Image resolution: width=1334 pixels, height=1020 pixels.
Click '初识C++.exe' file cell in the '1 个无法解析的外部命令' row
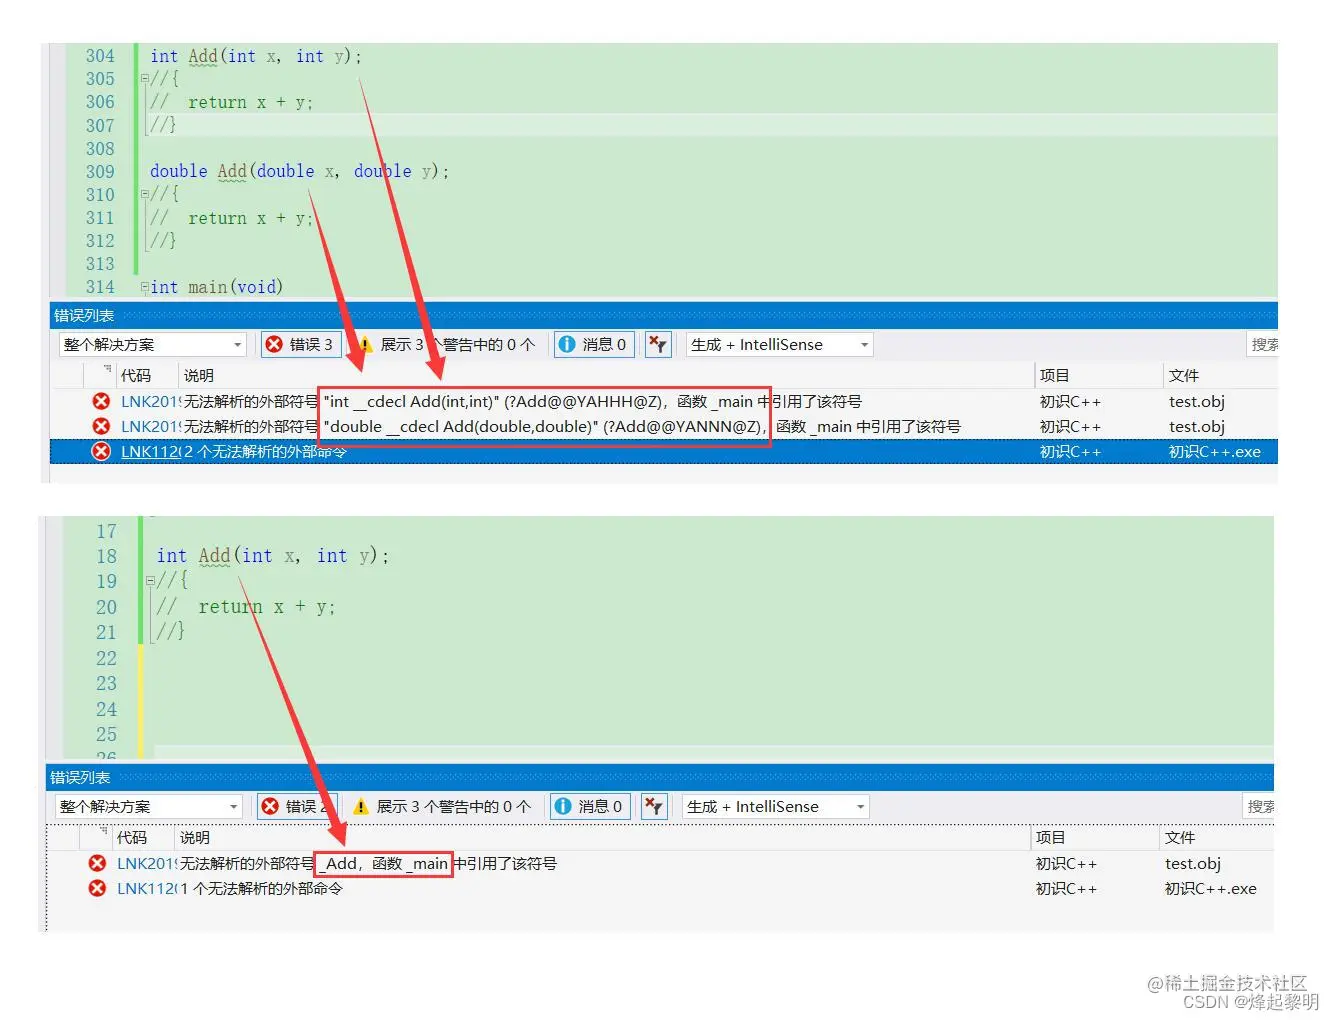[1211, 888]
